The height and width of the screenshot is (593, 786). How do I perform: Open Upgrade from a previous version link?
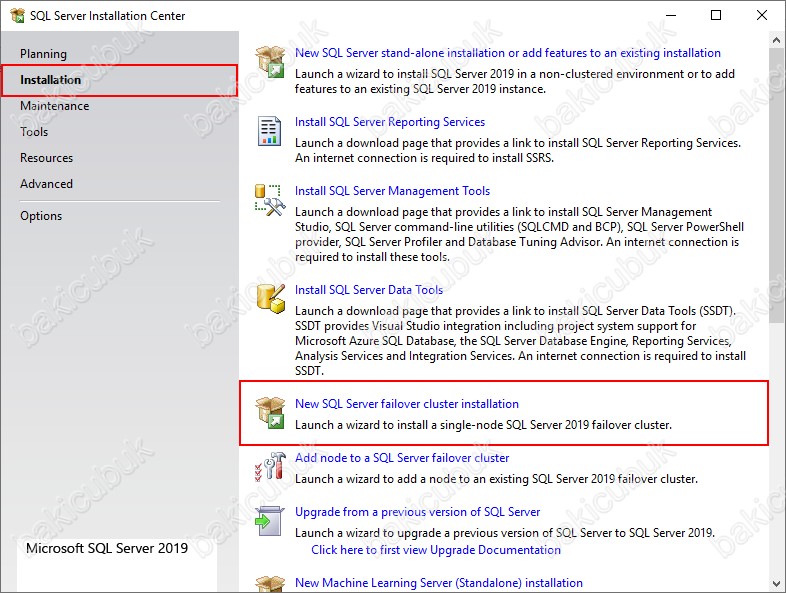click(418, 512)
